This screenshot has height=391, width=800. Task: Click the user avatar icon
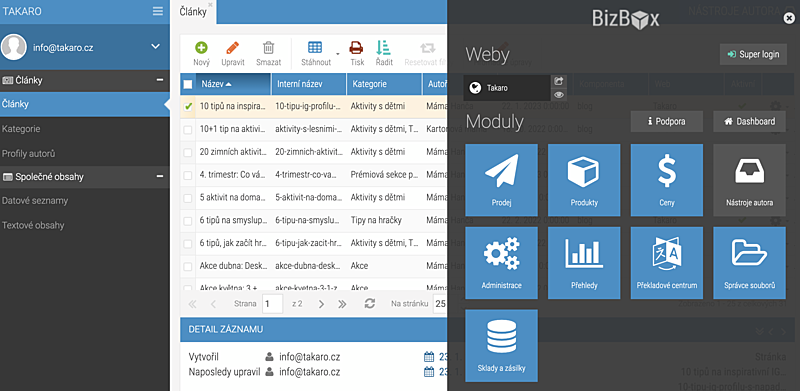pos(14,47)
